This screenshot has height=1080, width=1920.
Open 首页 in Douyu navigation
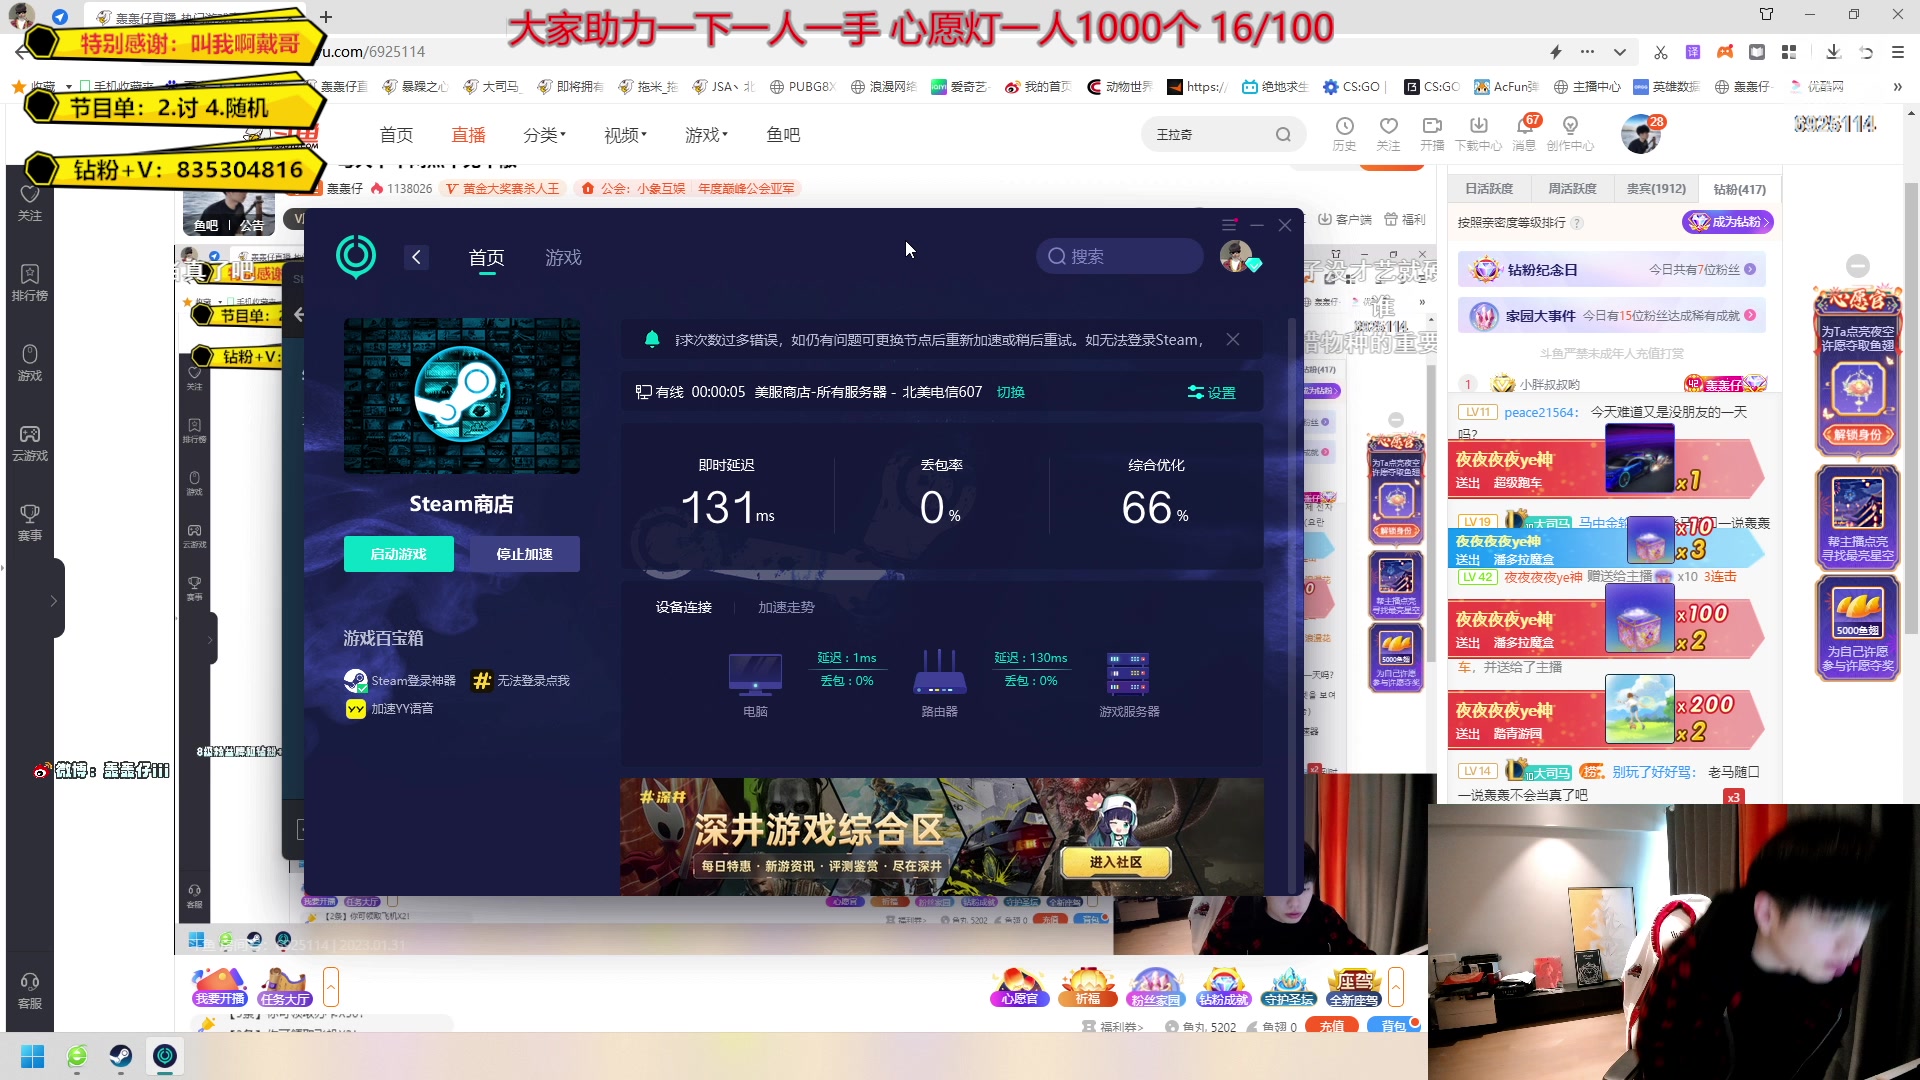[396, 135]
